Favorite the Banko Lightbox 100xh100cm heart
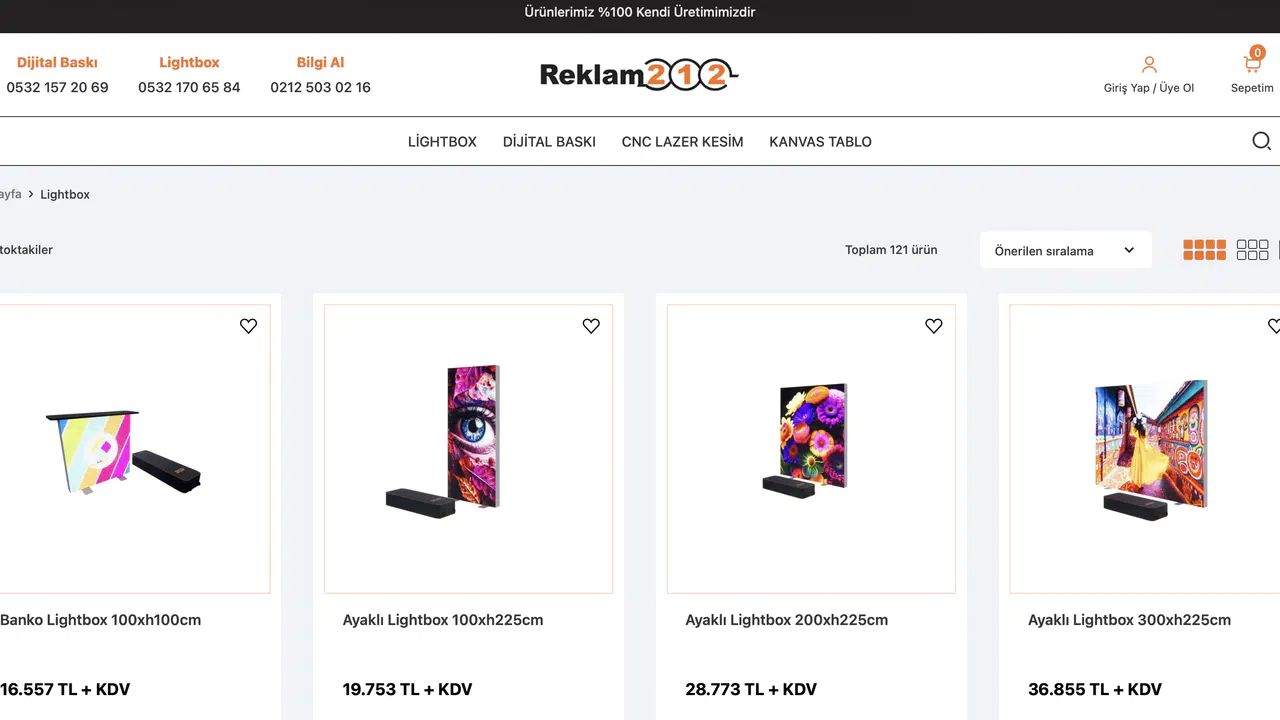This screenshot has width=1280, height=720. (248, 326)
